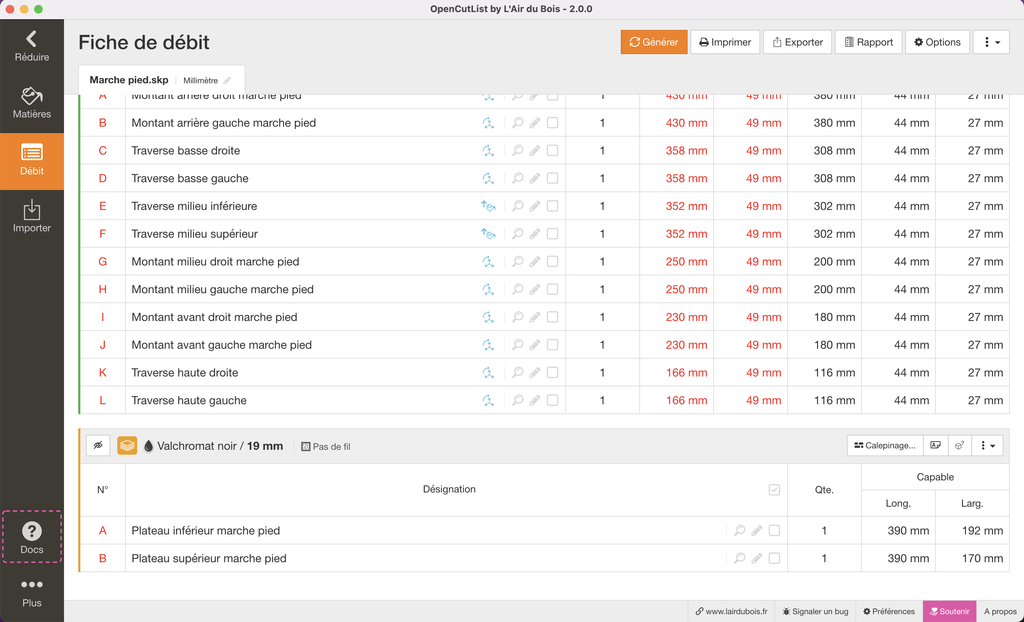Open Calepinage for Valchromat noir
This screenshot has height=622, width=1024.
[885, 446]
